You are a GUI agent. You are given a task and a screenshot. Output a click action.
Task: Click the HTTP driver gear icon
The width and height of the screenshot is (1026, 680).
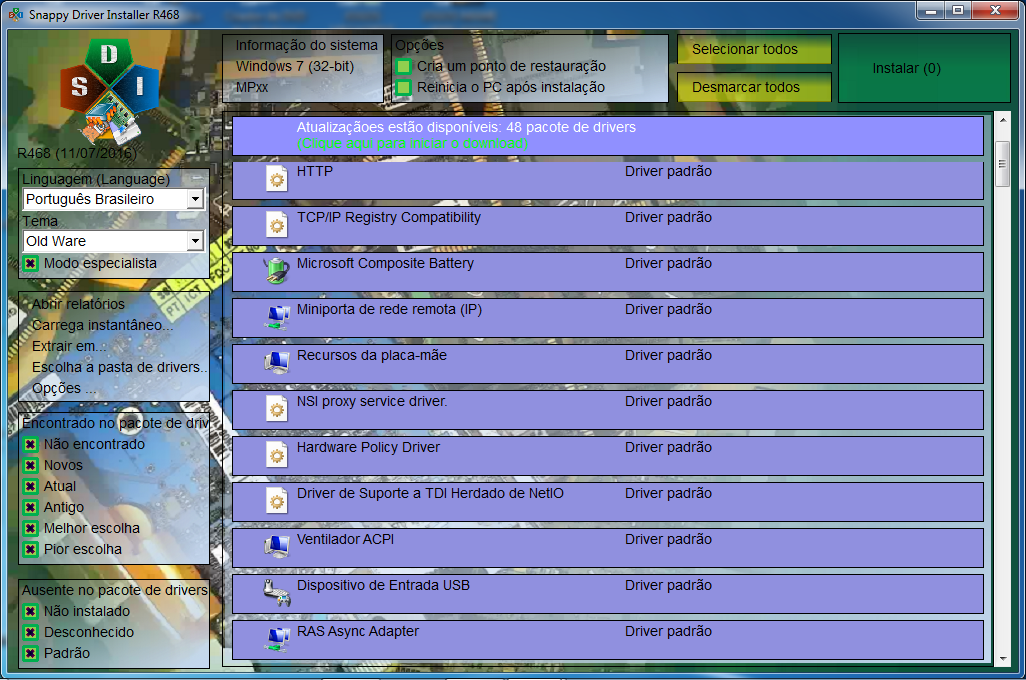coord(277,179)
